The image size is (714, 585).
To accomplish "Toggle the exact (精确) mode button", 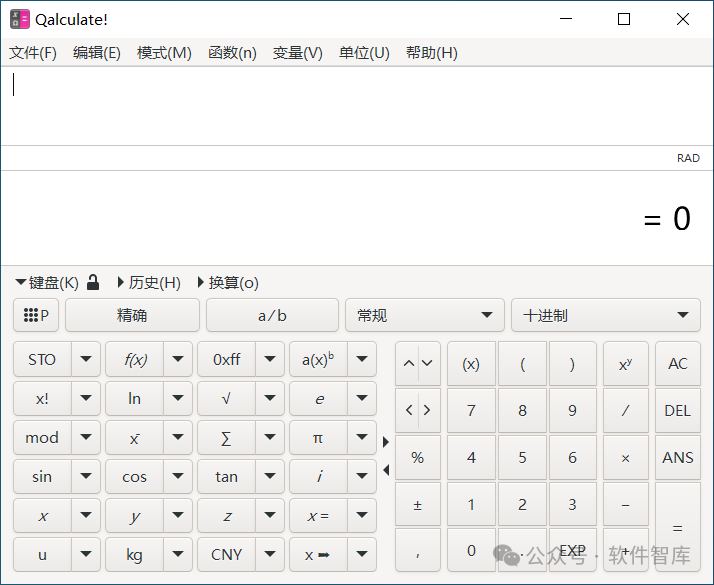I will tap(132, 315).
